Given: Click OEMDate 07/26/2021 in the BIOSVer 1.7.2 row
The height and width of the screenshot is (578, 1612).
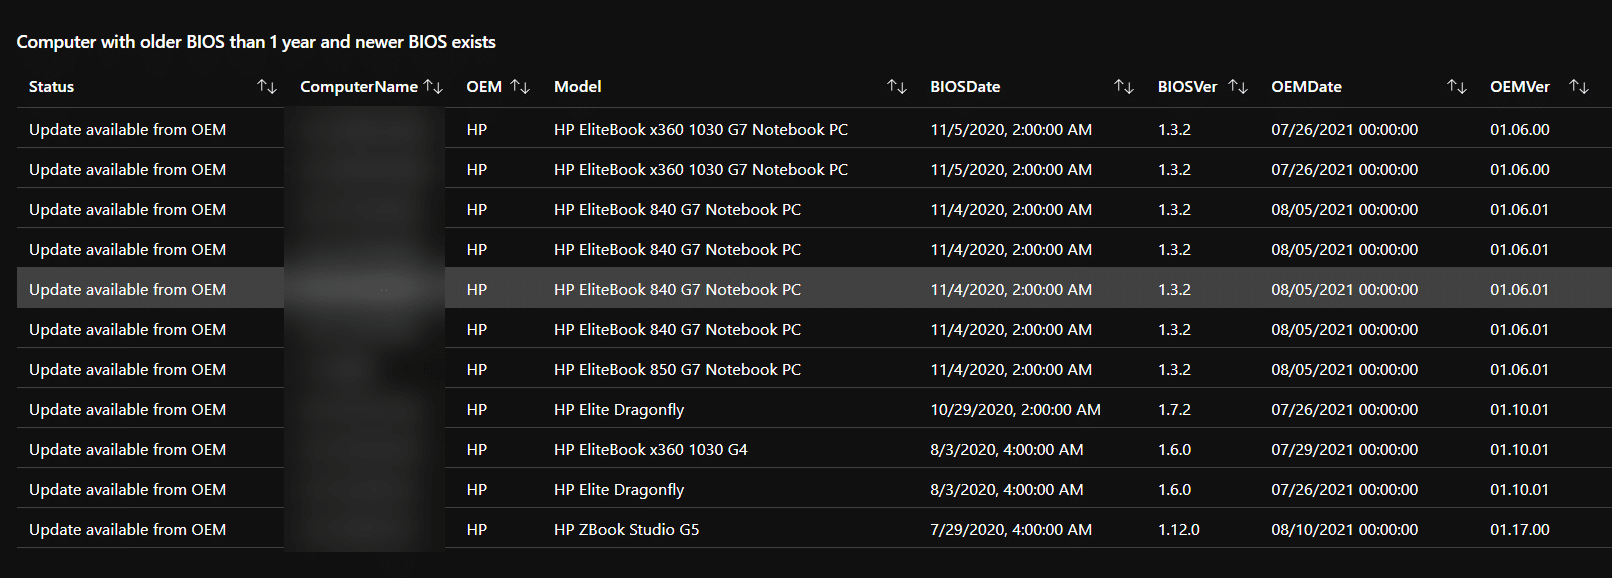Looking at the screenshot, I should (1345, 410).
